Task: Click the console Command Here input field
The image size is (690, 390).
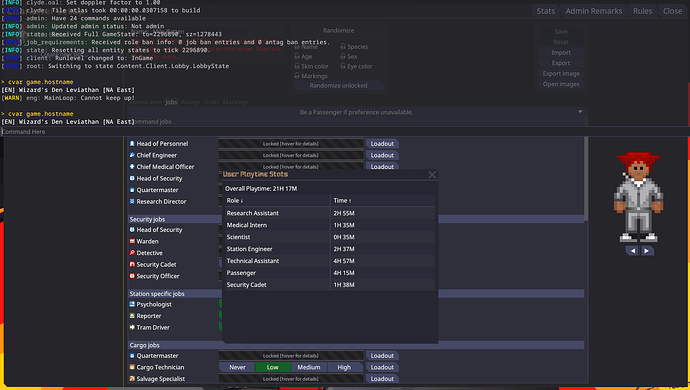Action: (x=345, y=132)
